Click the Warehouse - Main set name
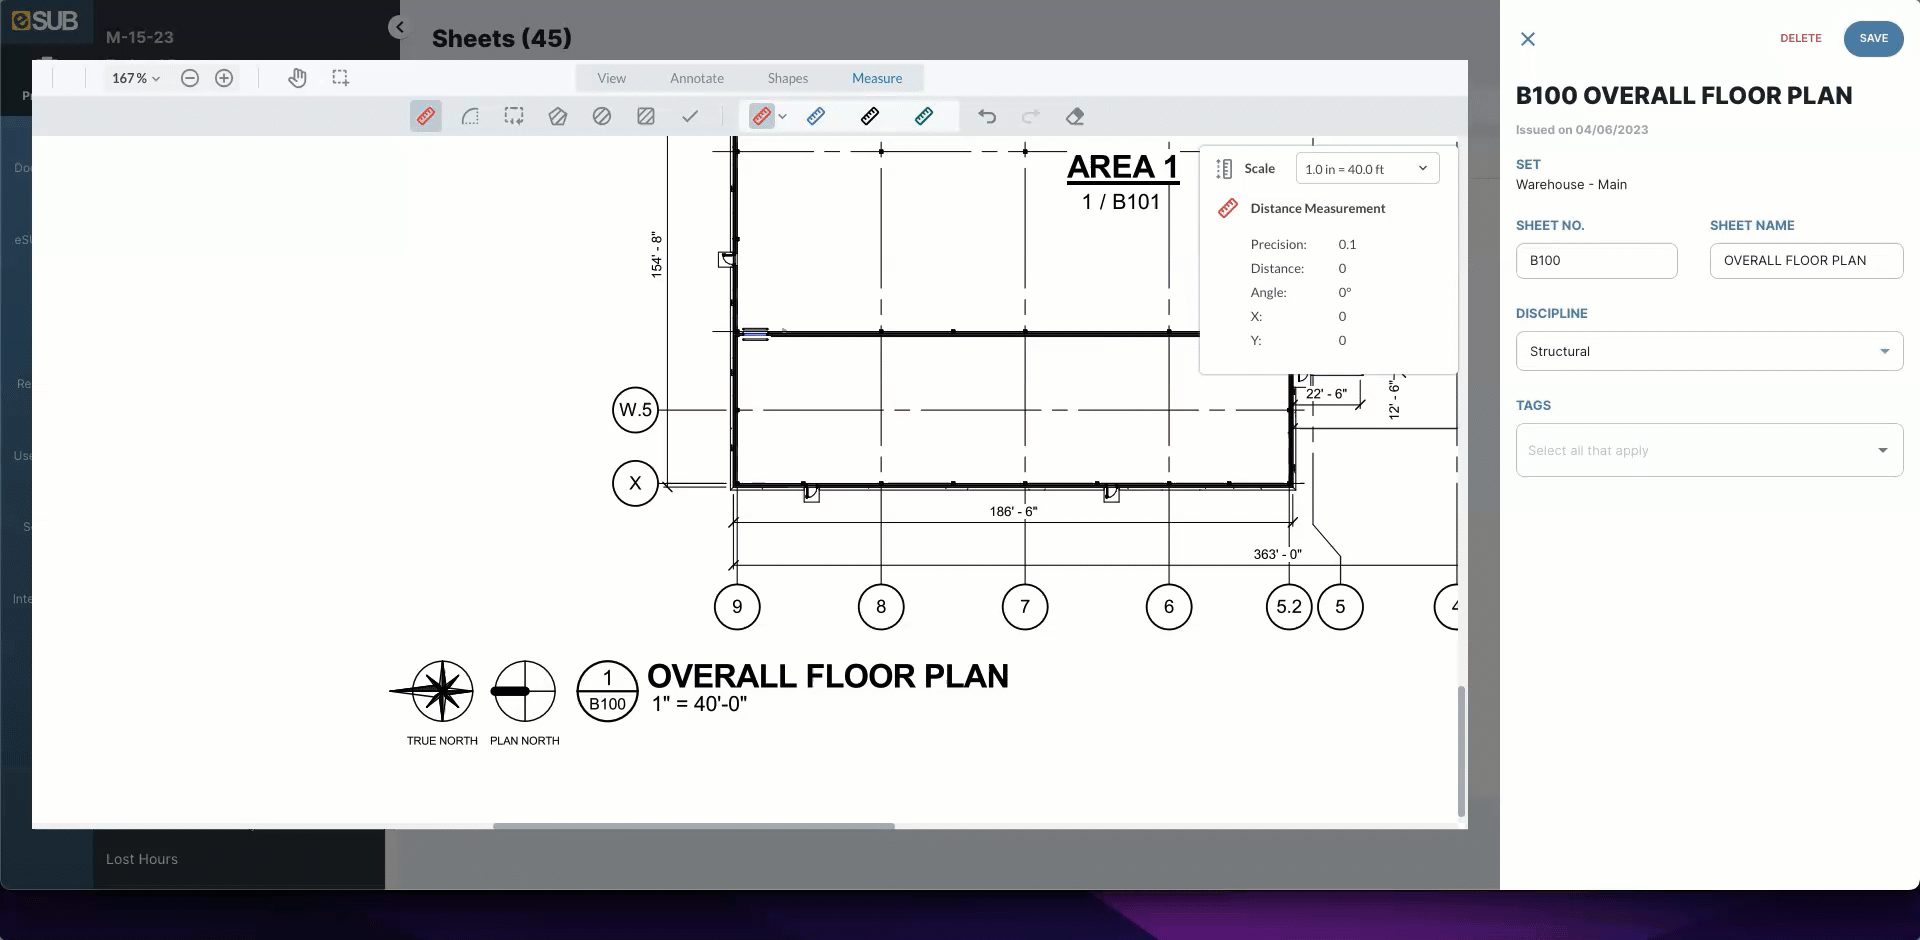 point(1571,184)
